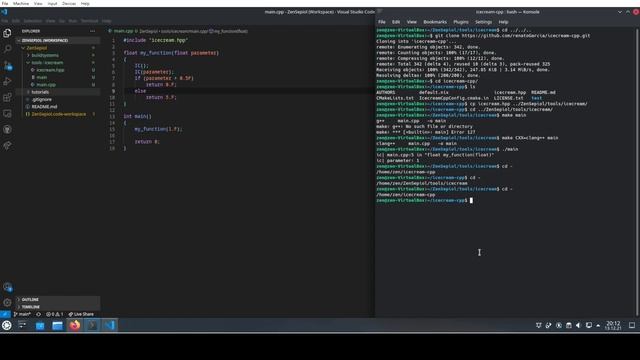Screen dimensions: 640x360
Task: Open Run and Debug view
Action: (x=7, y=81)
